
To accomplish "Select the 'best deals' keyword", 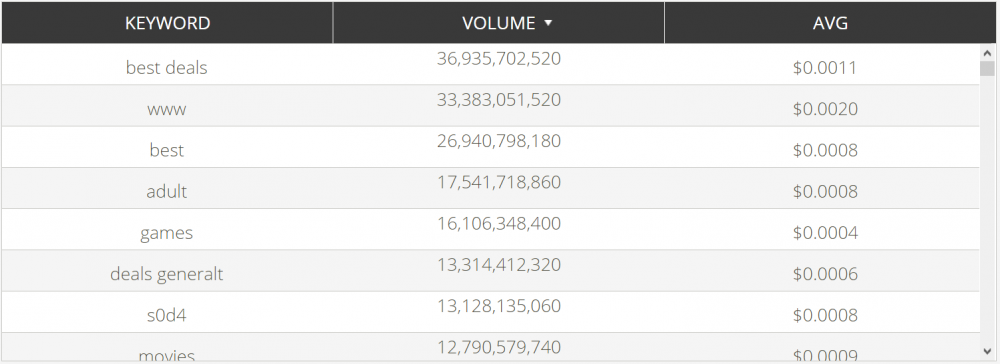I will pos(166,68).
